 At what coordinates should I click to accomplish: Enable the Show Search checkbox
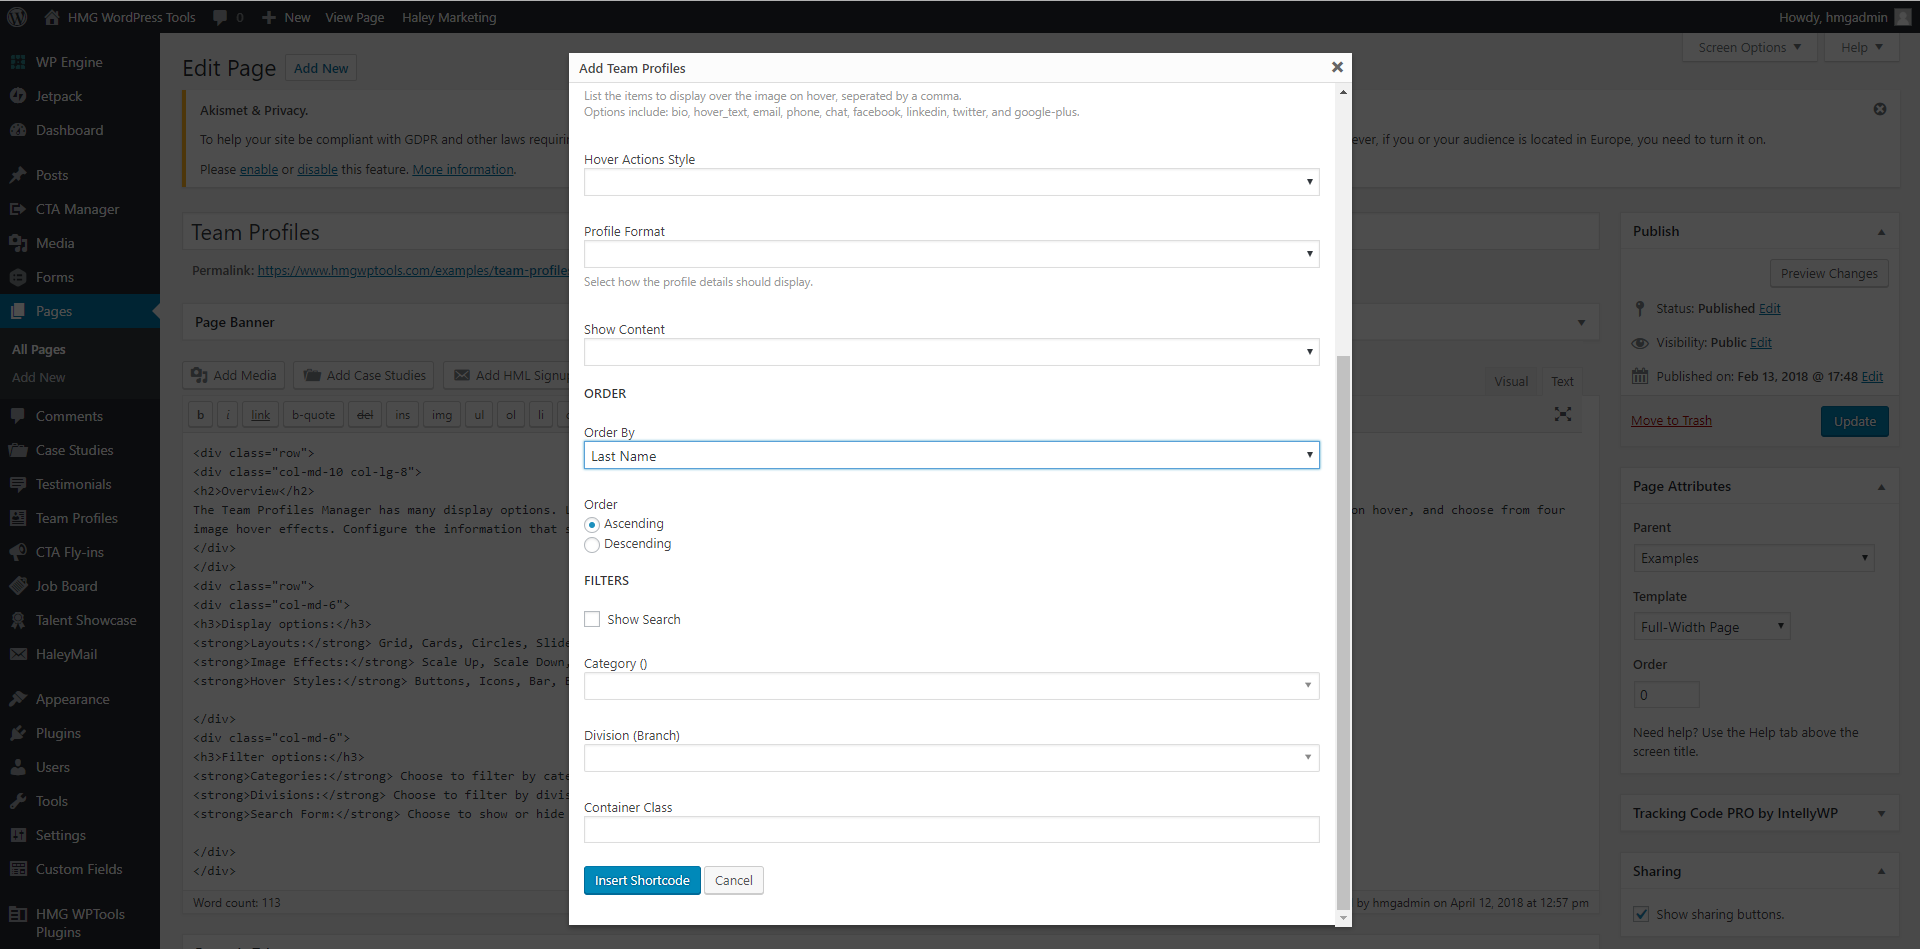click(x=592, y=619)
